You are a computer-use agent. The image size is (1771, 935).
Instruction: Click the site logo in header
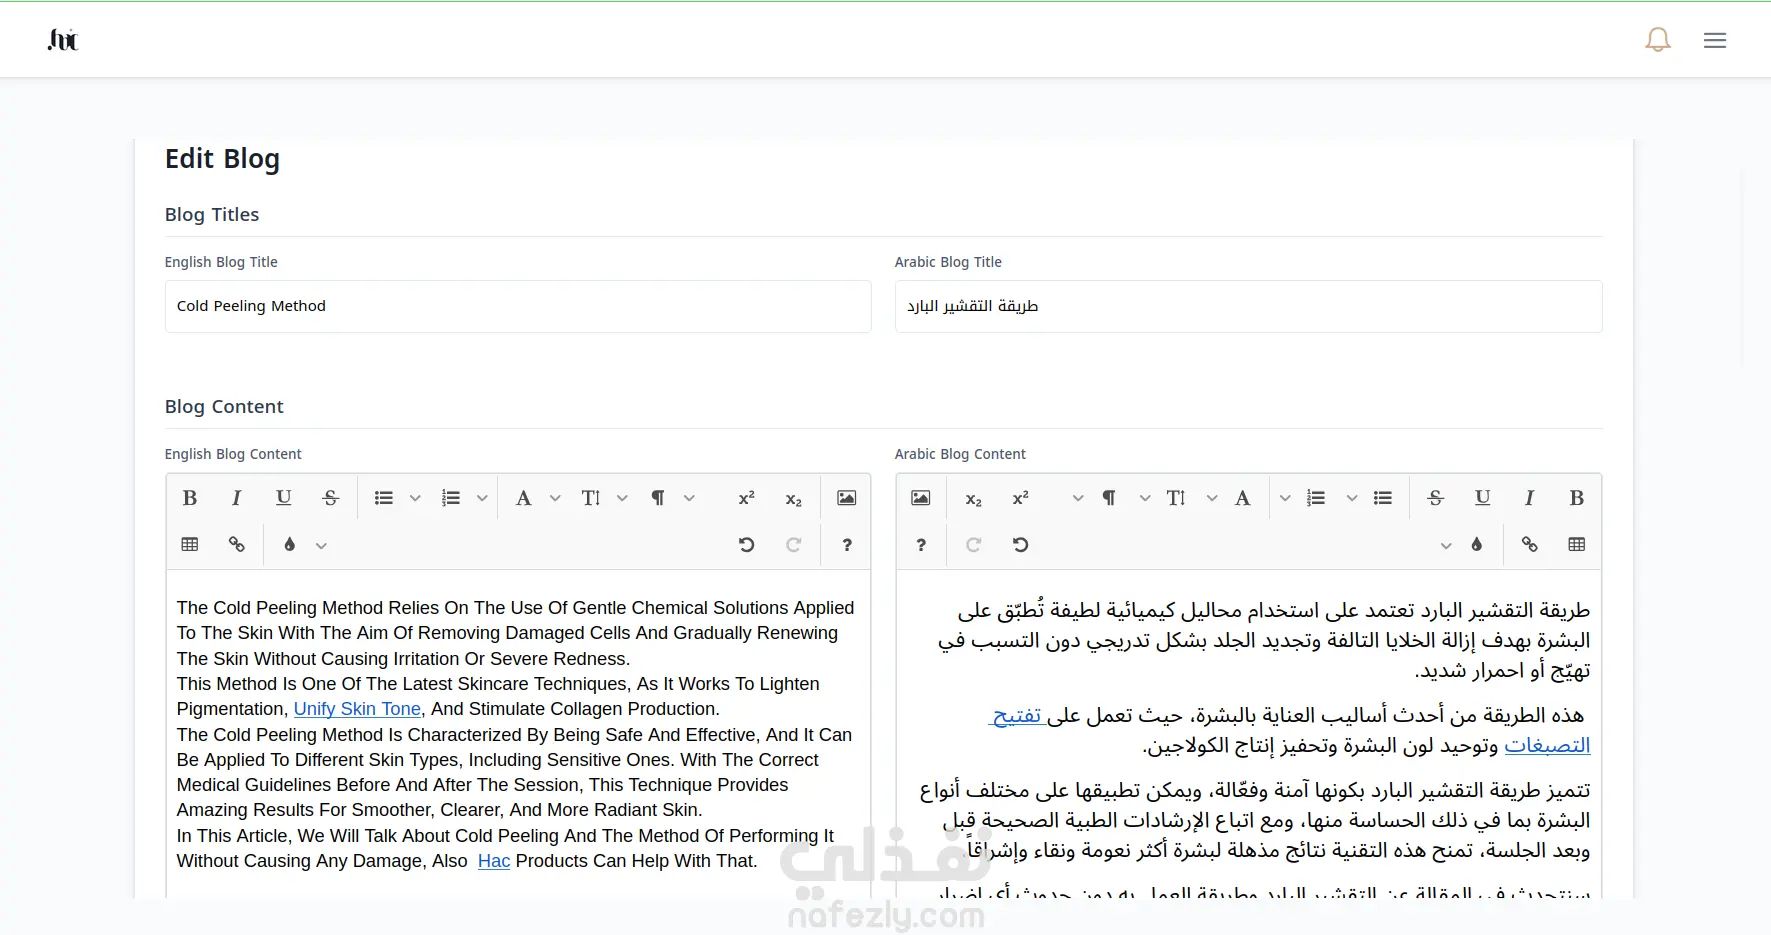coord(62,40)
